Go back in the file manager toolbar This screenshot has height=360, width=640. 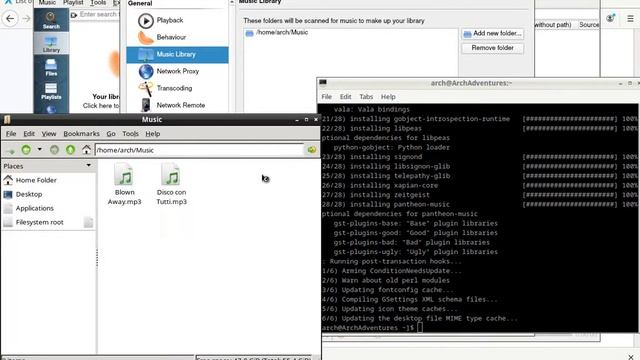pyautogui.click(x=26, y=150)
